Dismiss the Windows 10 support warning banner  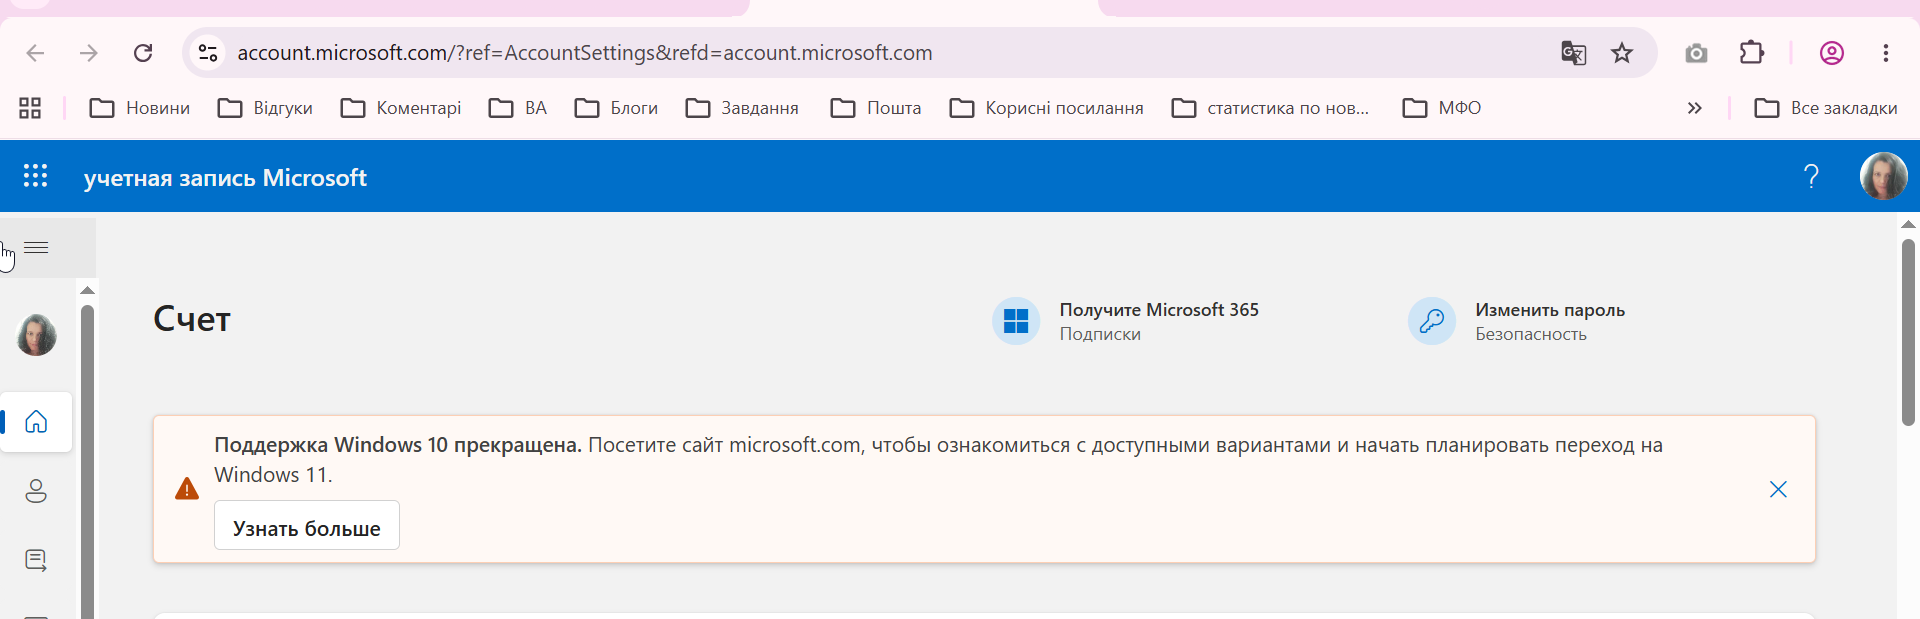[x=1778, y=489]
